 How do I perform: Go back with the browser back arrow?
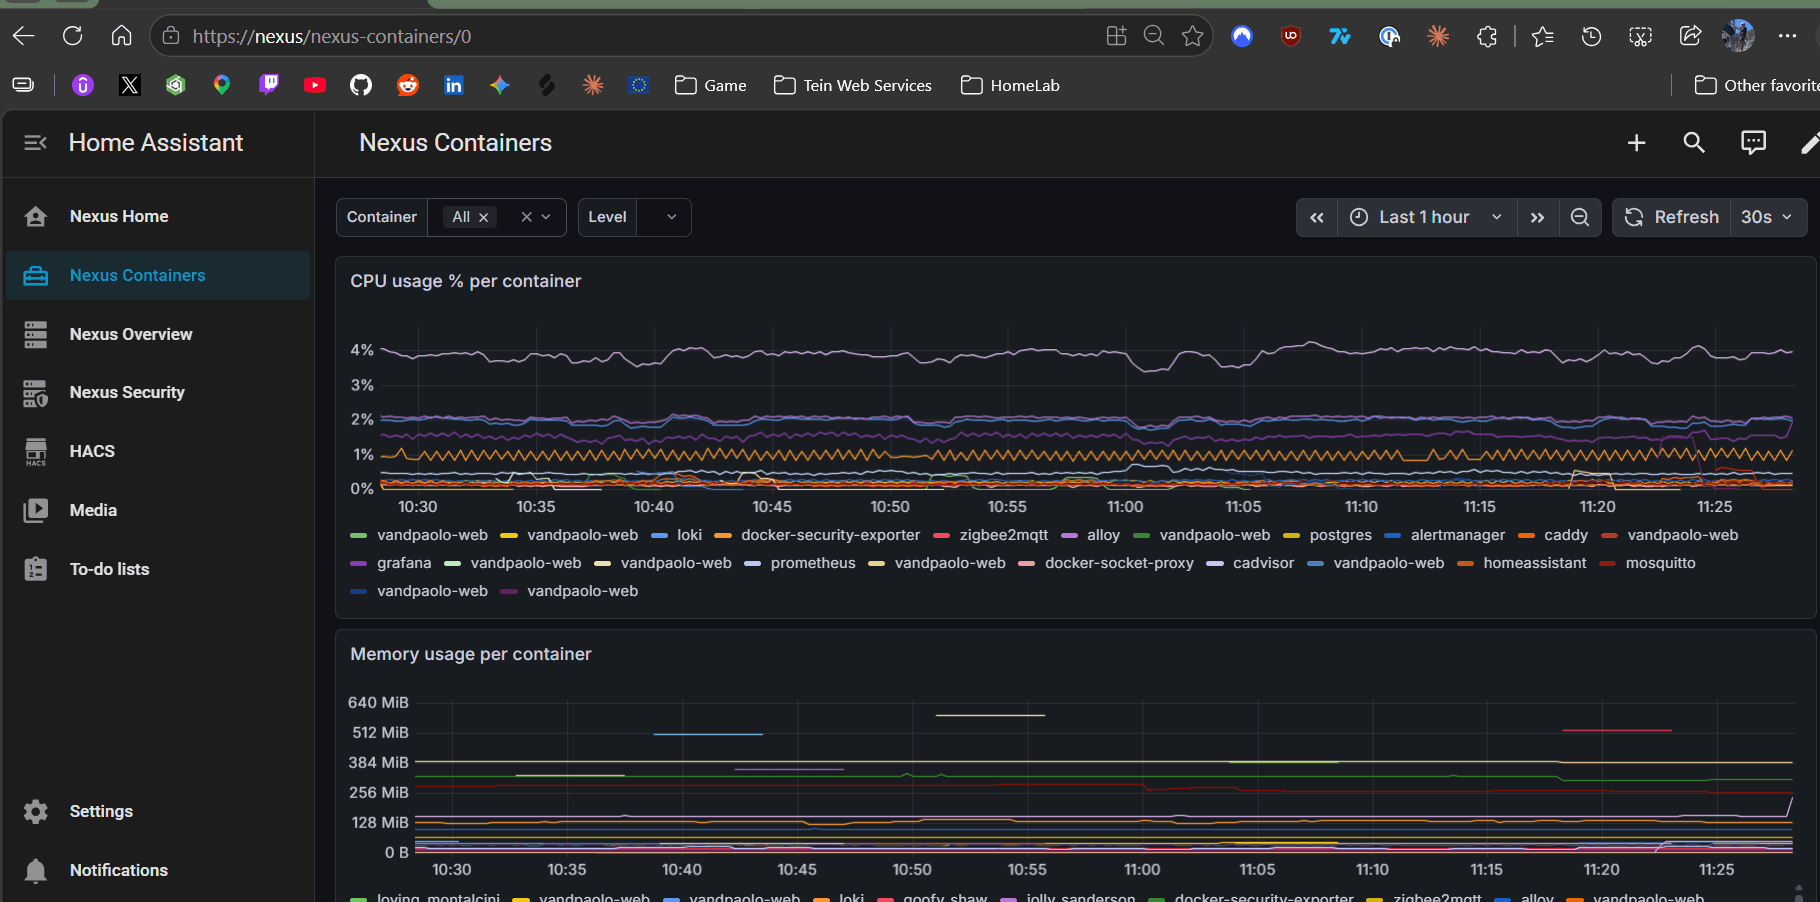(x=24, y=36)
